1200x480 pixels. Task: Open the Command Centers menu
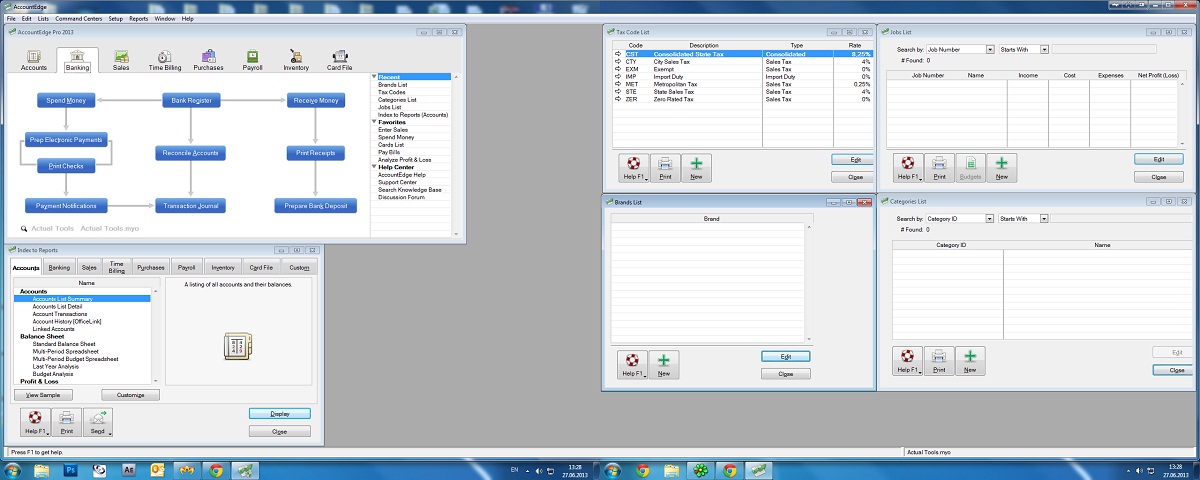77,19
